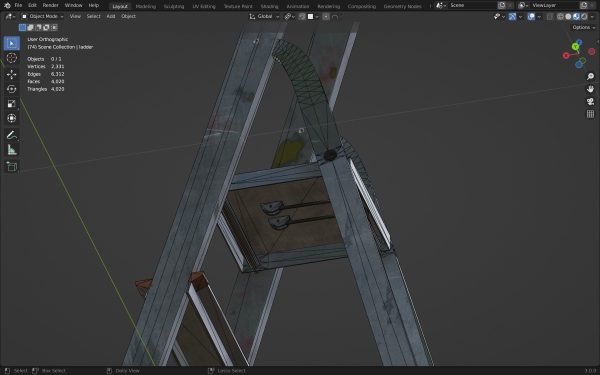
Task: Select the Scale tool
Action: (x=11, y=104)
